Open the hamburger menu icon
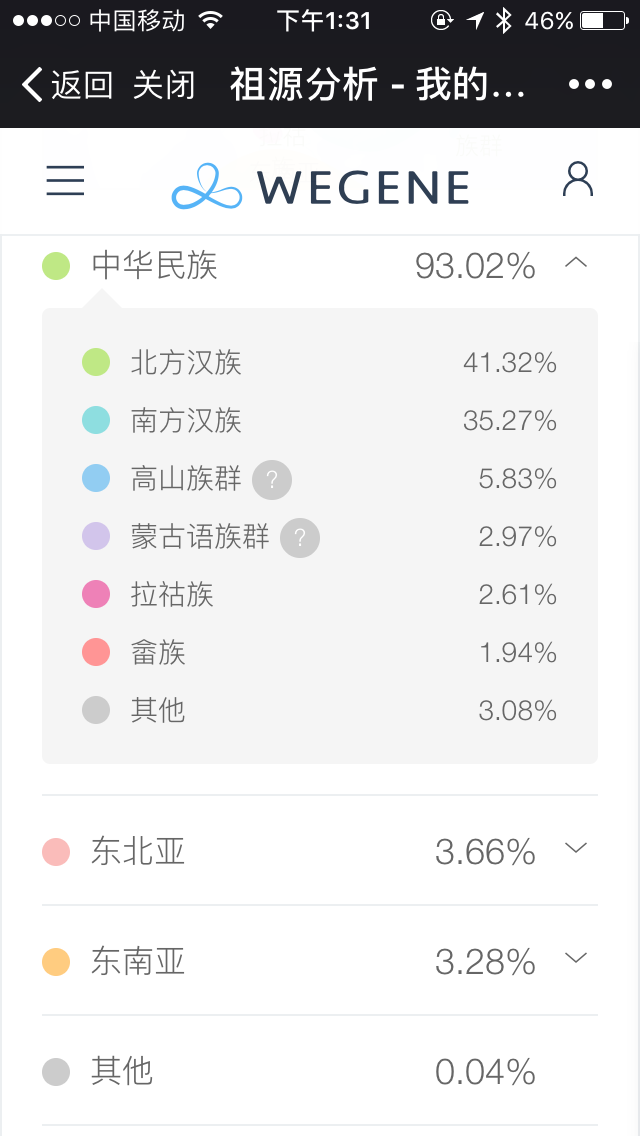Screen dimensions: 640x1136 click(x=65, y=180)
